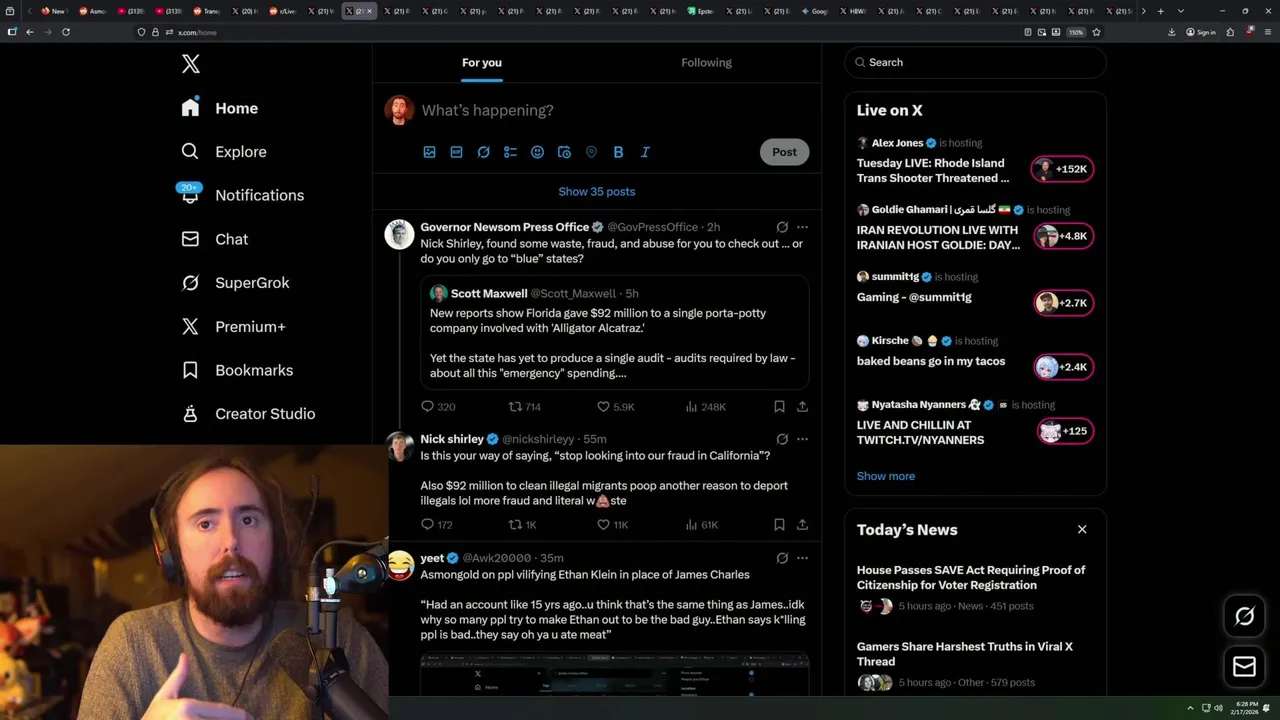Add media image to the post
The image size is (1280, 720).
(429, 152)
